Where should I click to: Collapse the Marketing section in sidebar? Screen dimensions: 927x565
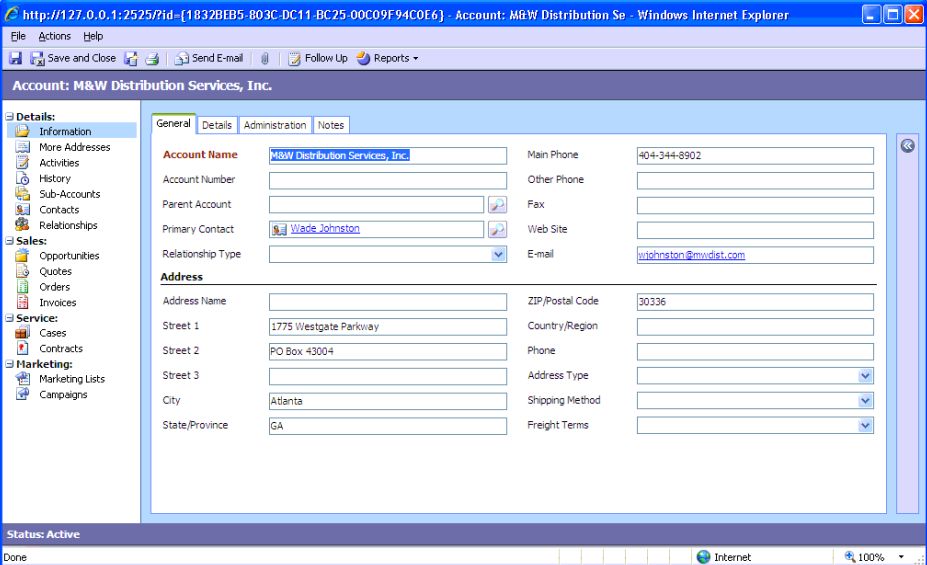[x=9, y=364]
